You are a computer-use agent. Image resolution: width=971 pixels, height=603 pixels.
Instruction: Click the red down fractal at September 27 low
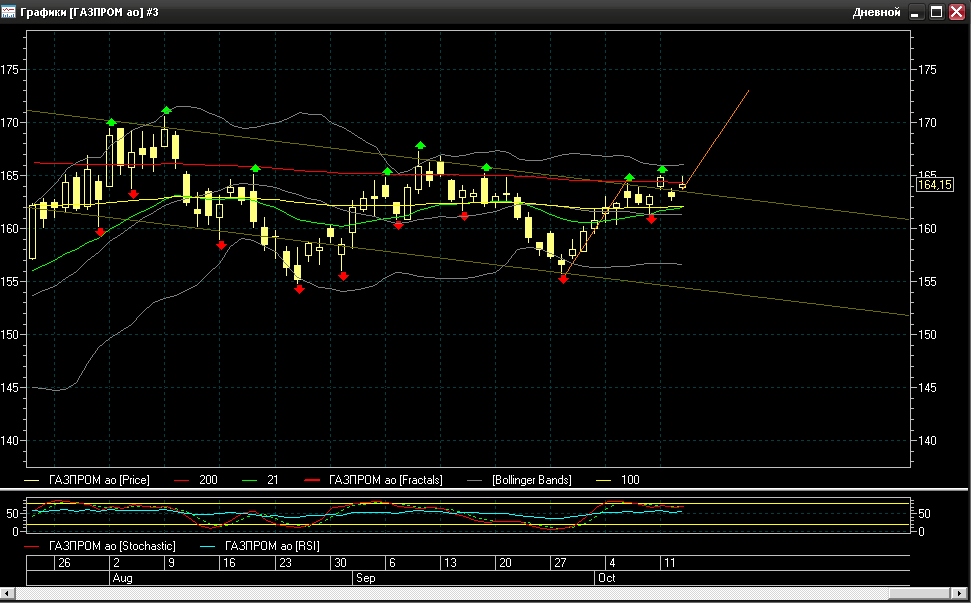[563, 280]
